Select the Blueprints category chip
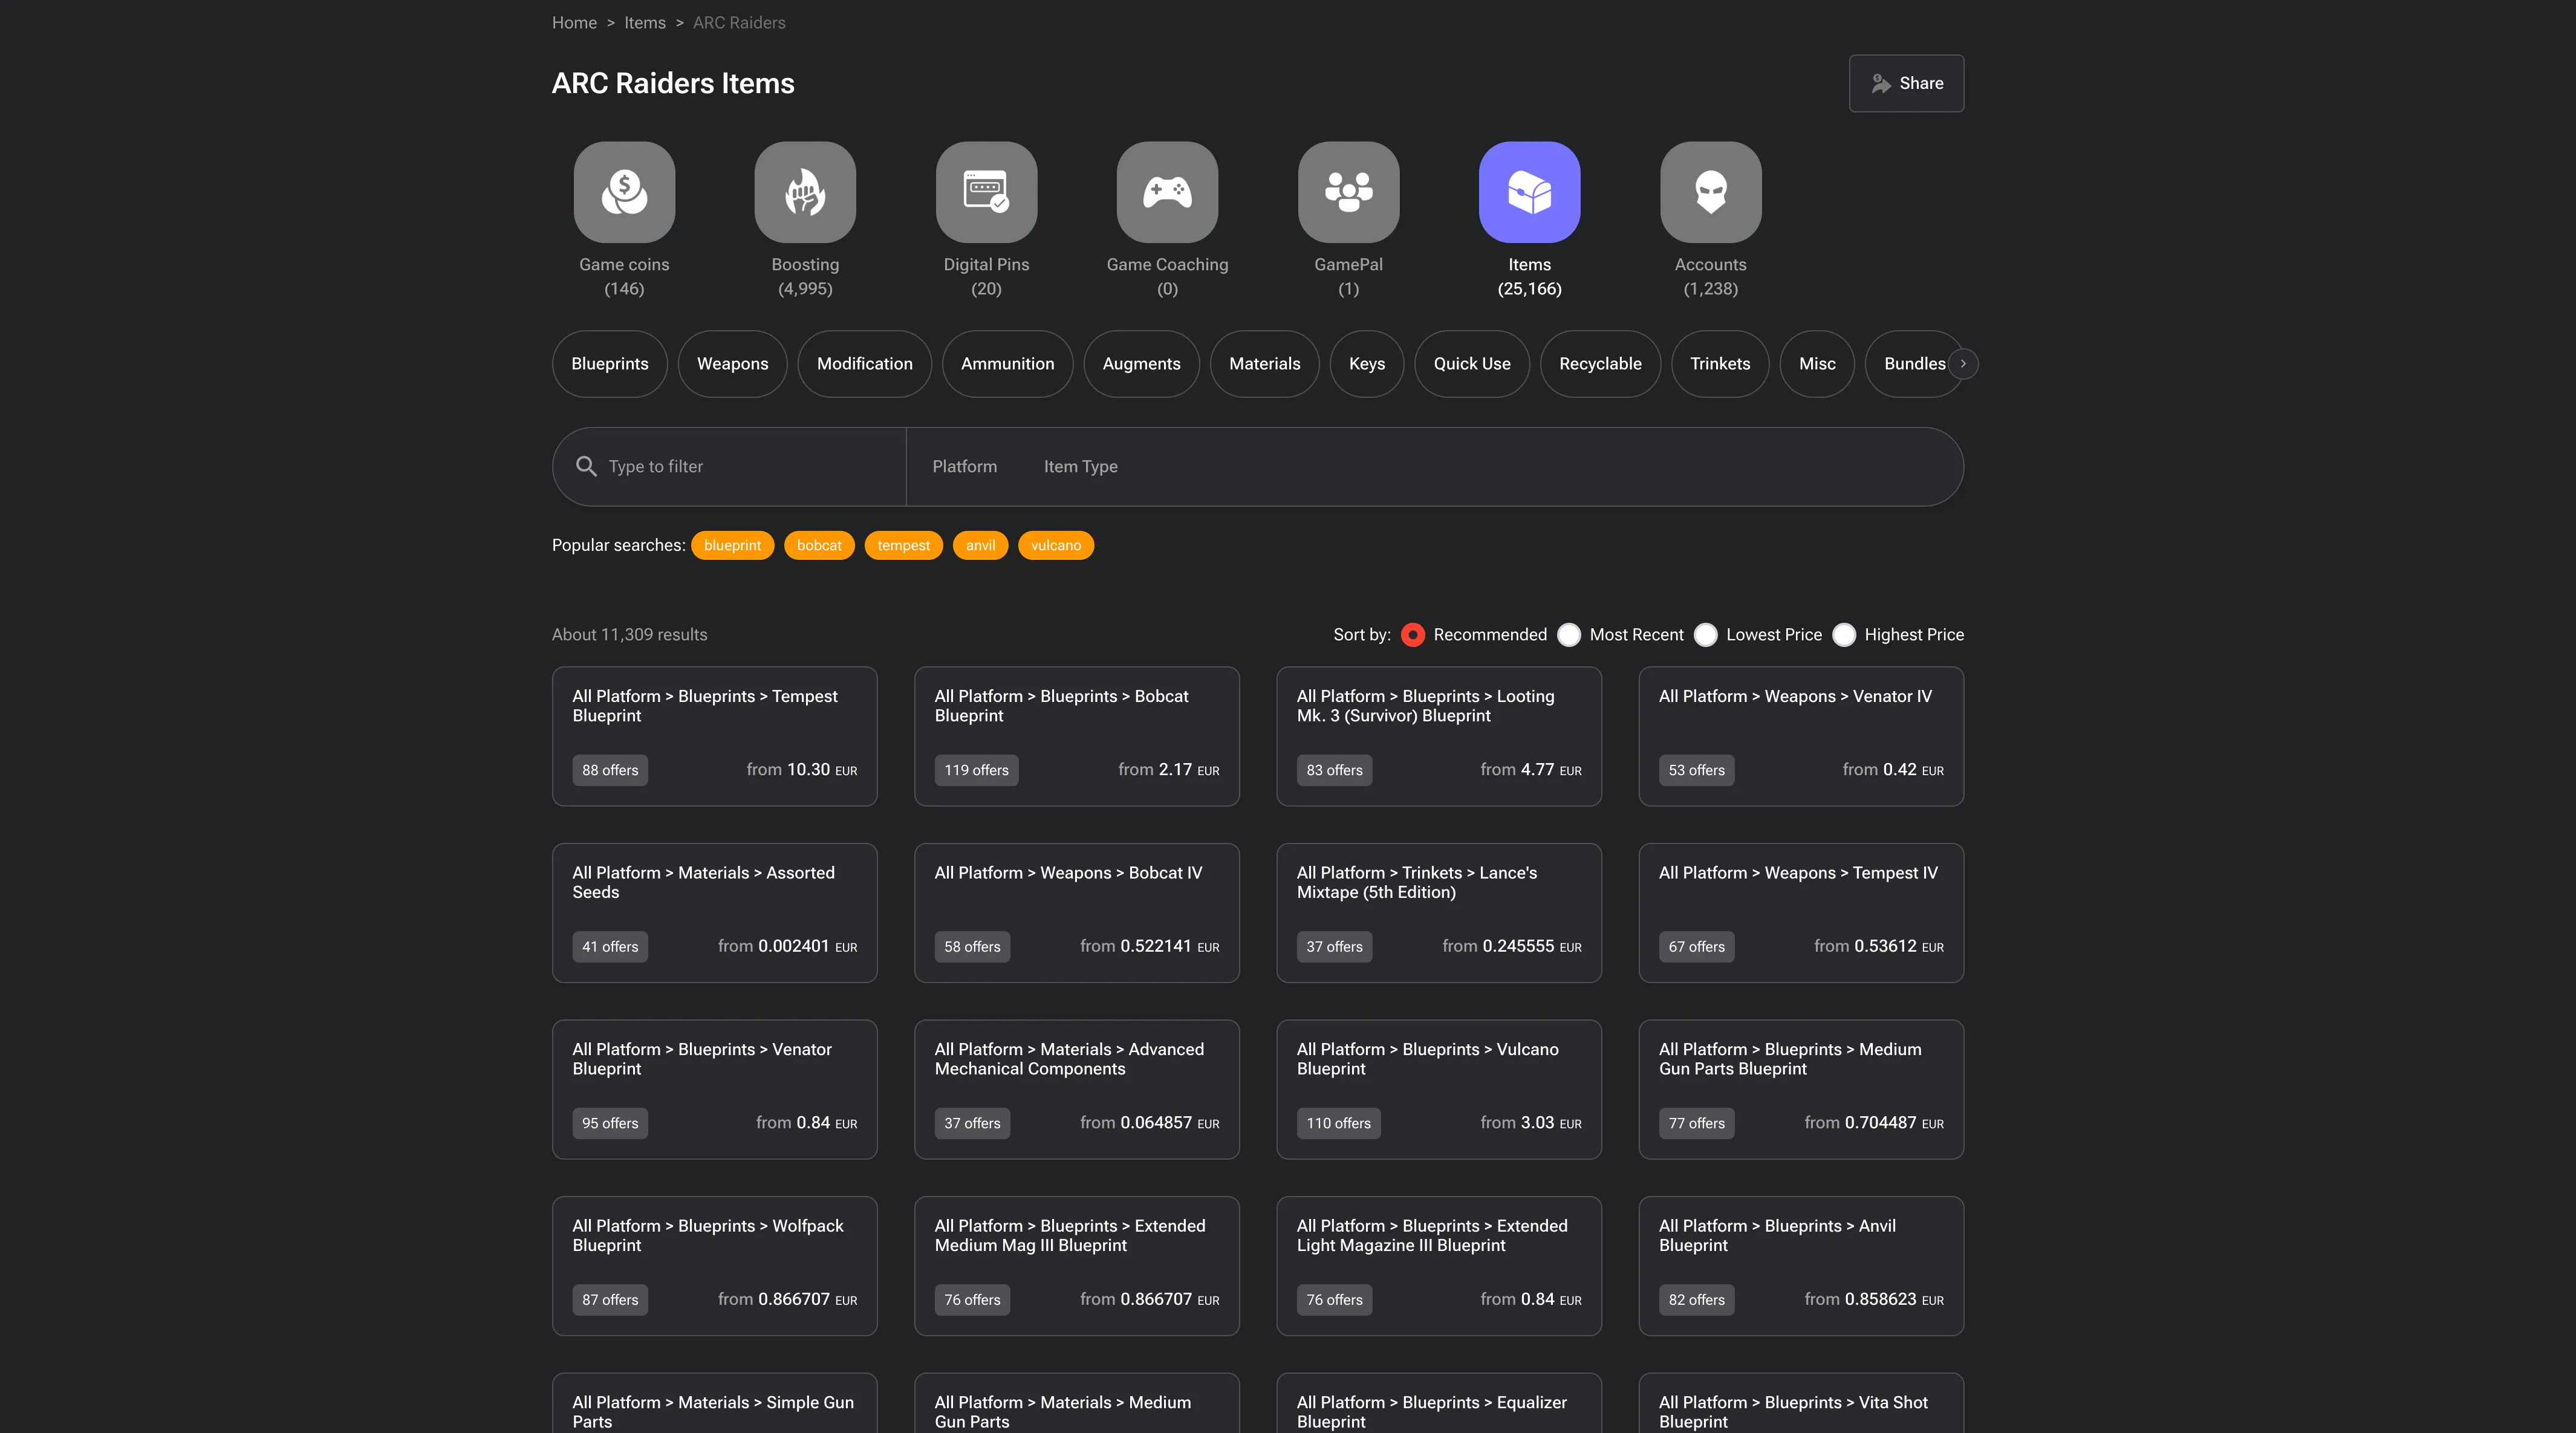Screen dimensions: 2576x1433 pyautogui.click(x=609, y=364)
